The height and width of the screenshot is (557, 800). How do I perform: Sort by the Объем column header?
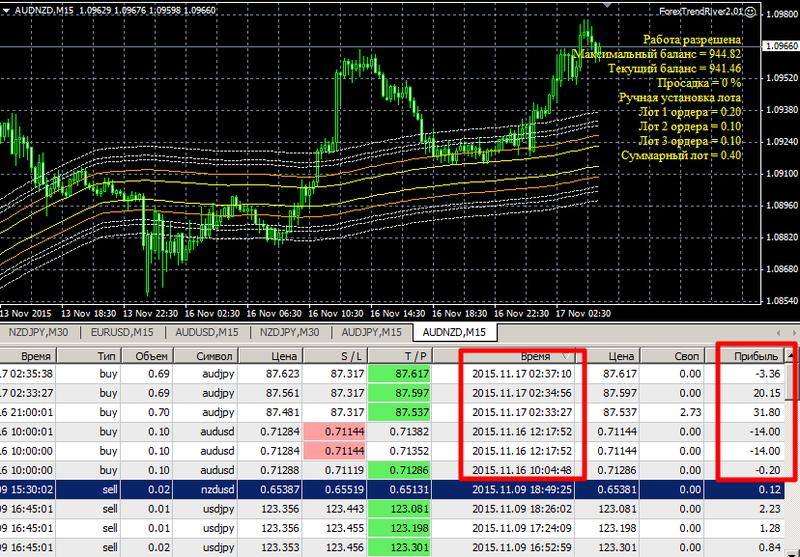152,355
